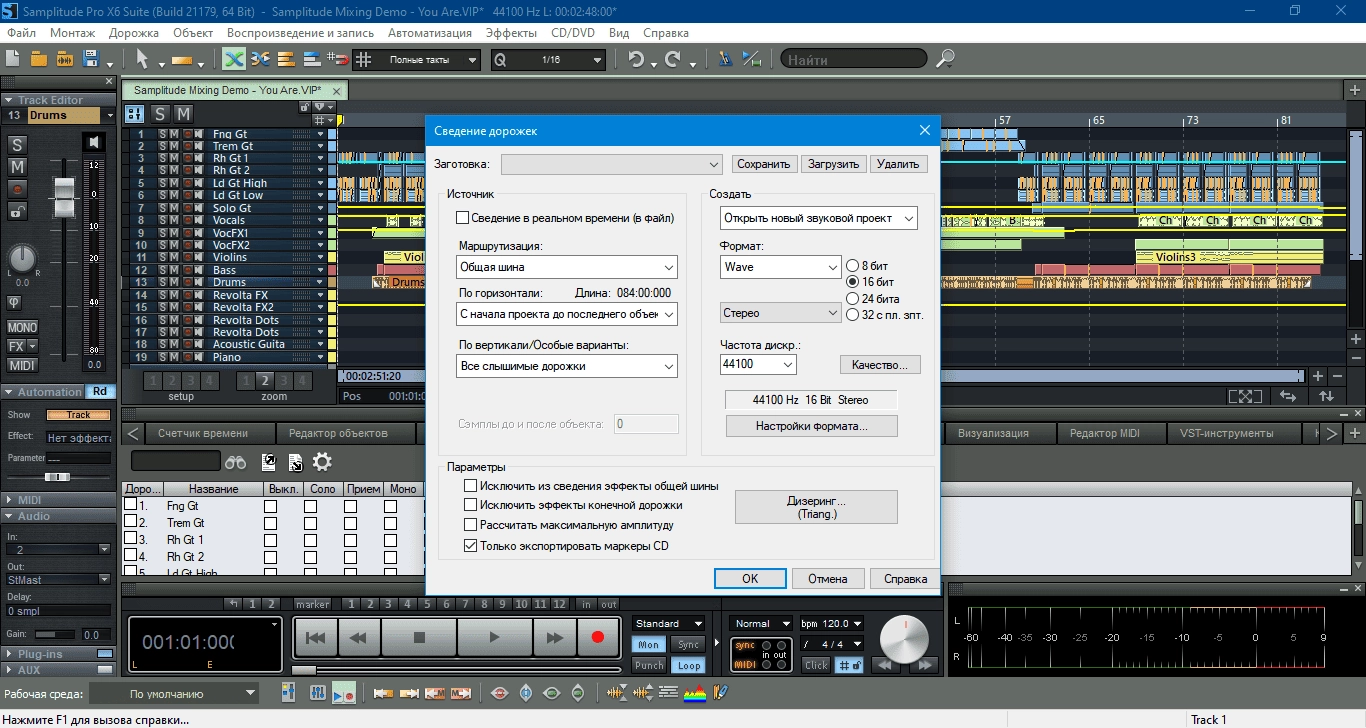
Task: Open the По горизонтали range dropdown
Action: pyautogui.click(x=567, y=315)
